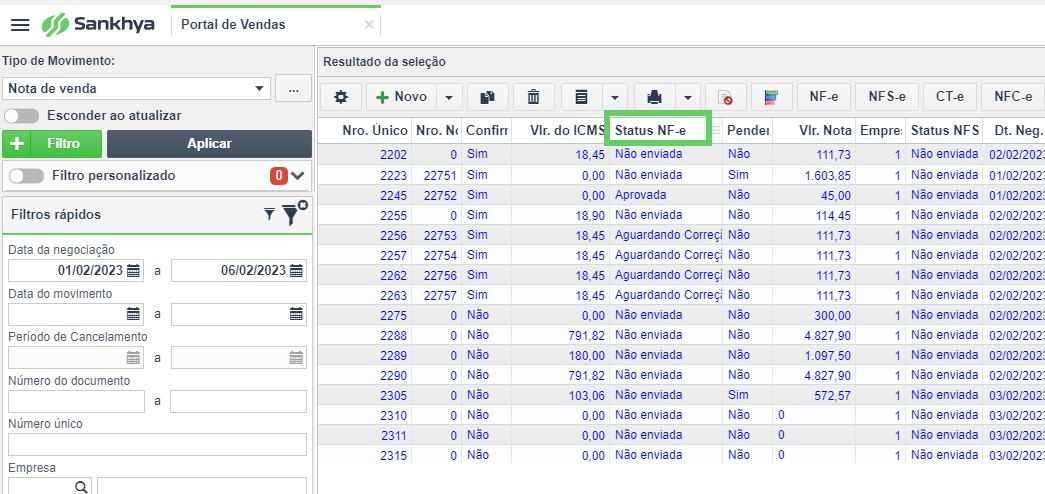This screenshot has width=1045, height=494.
Task: Click the Sankhya logo
Action: click(x=97, y=25)
